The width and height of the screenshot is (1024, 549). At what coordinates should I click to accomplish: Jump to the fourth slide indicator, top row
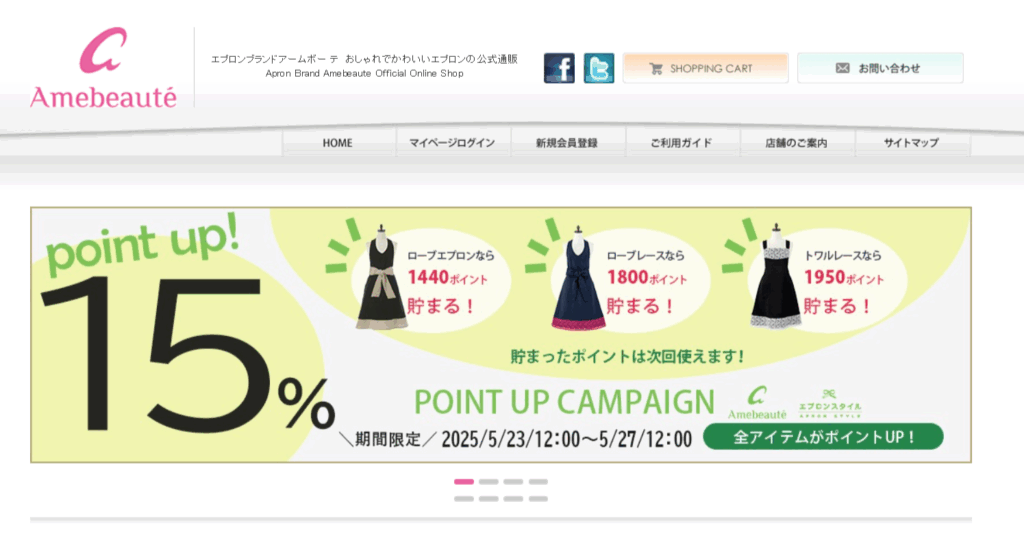[538, 482]
